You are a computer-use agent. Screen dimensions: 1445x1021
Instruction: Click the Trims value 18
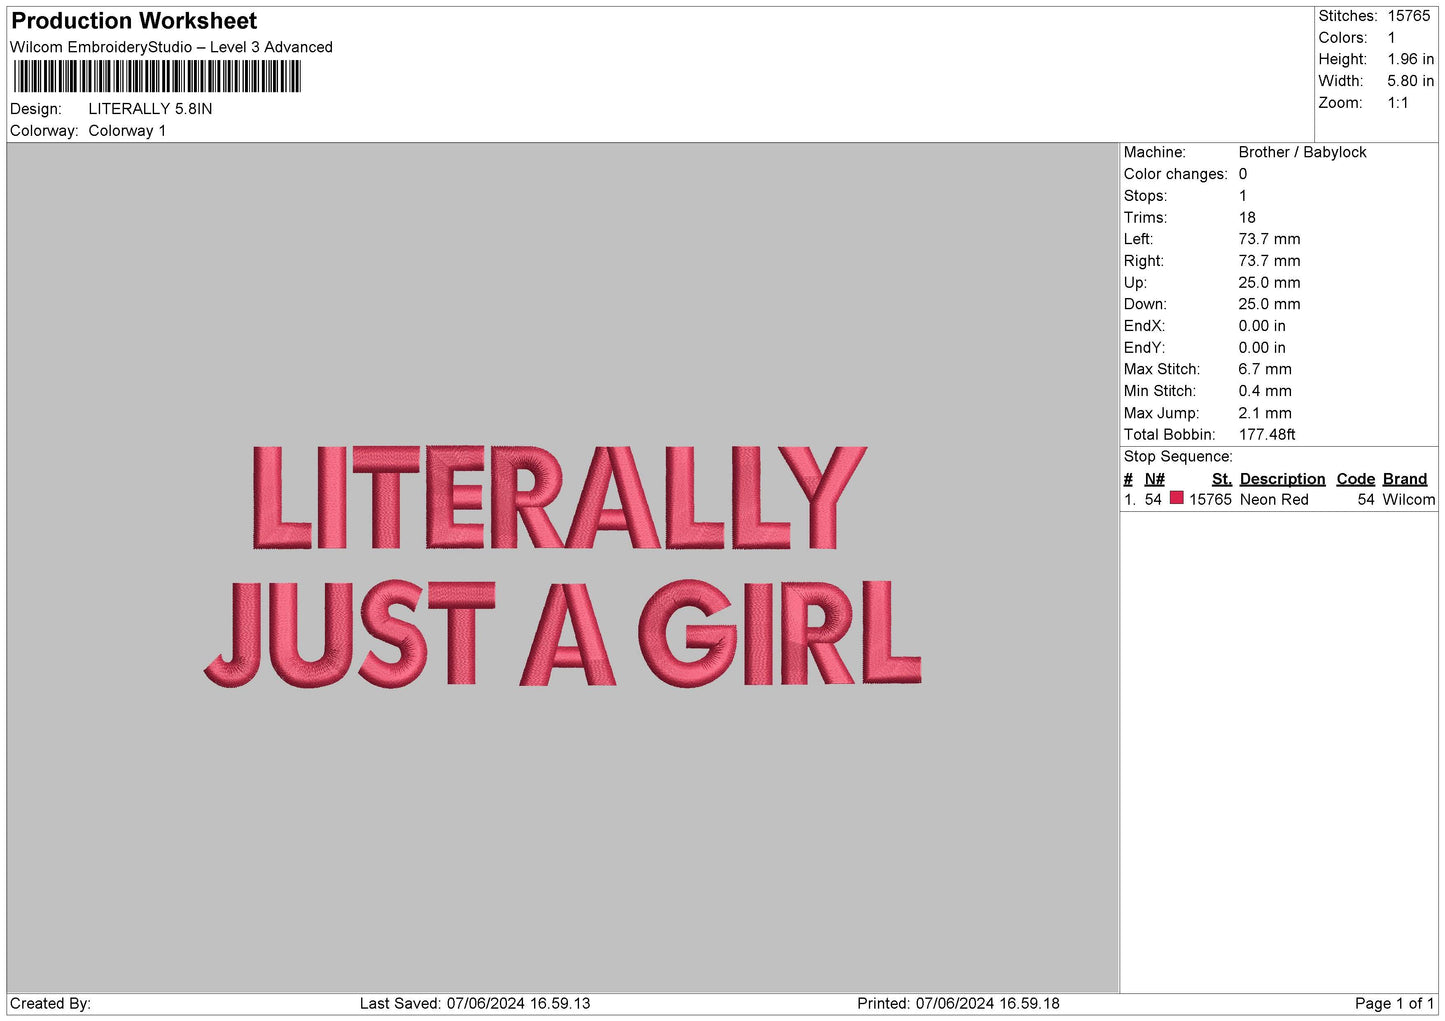1247,218
